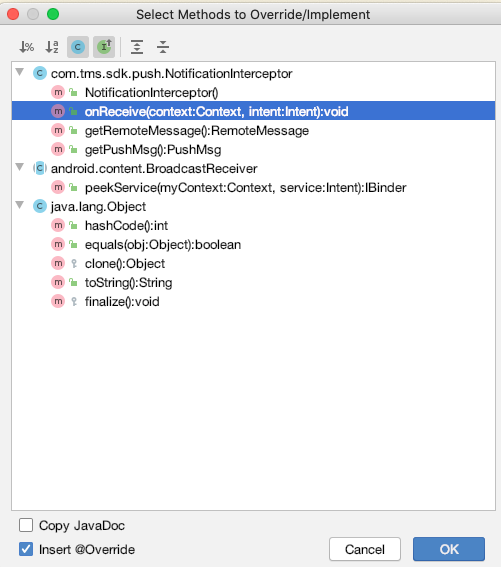
Task: Uncheck the Insert @Override checkbox
Action: 26,549
